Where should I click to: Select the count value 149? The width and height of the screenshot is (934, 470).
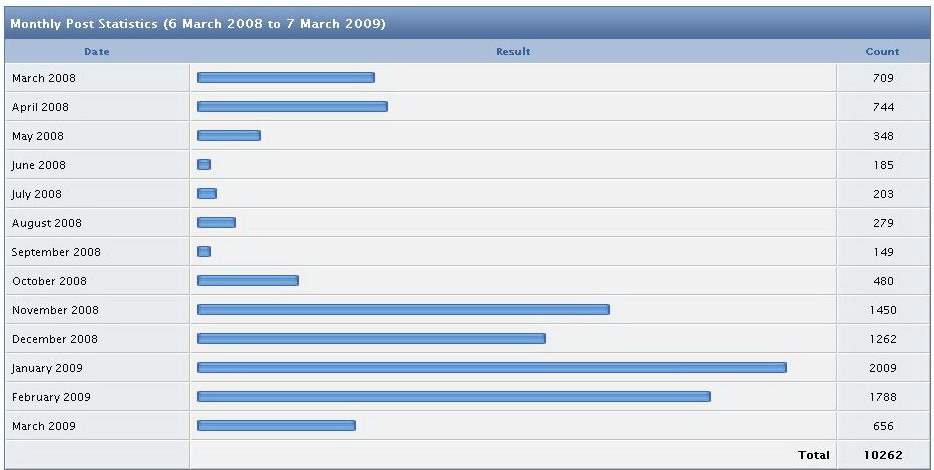coord(883,252)
